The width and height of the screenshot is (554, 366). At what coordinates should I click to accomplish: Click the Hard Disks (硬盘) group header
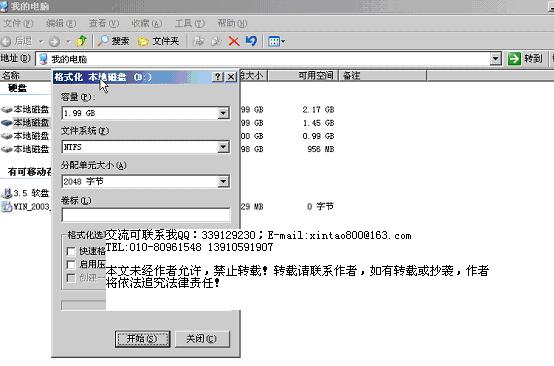point(17,88)
